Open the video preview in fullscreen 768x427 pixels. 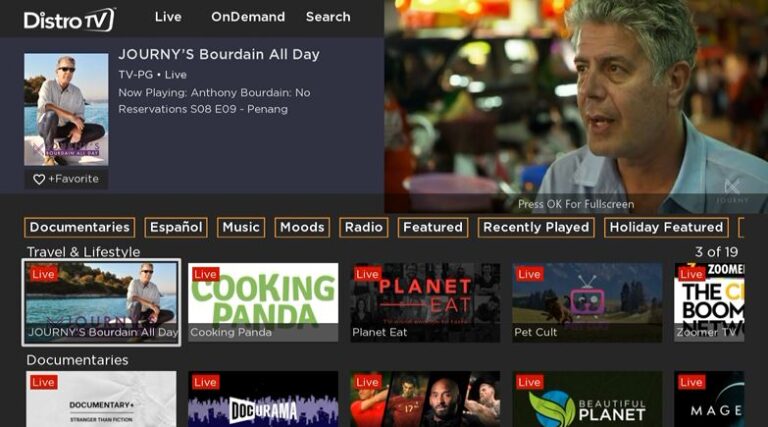pyautogui.click(x=576, y=106)
